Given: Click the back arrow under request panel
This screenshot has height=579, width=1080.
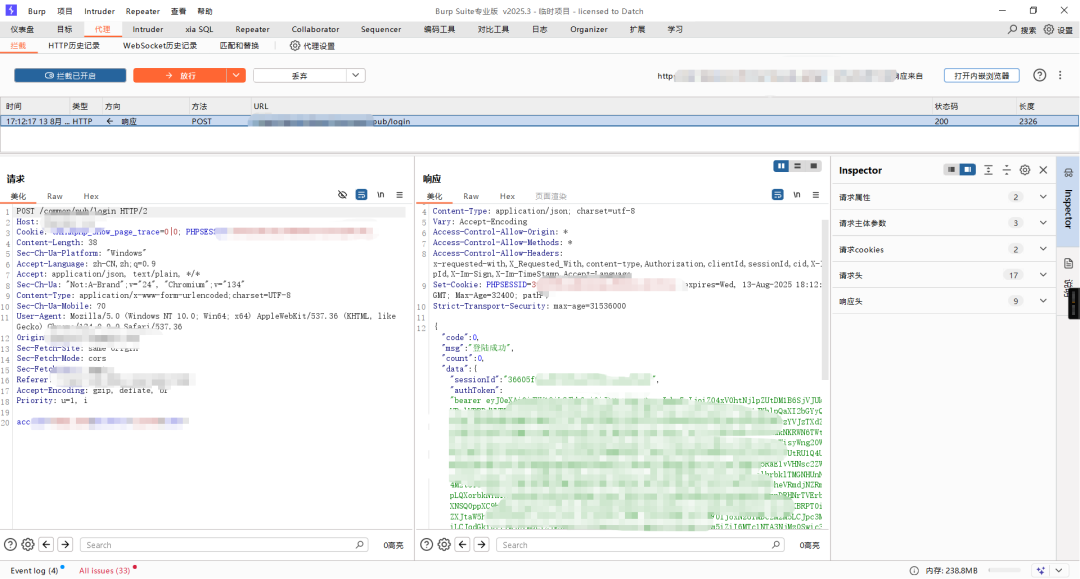Looking at the screenshot, I should coord(46,545).
